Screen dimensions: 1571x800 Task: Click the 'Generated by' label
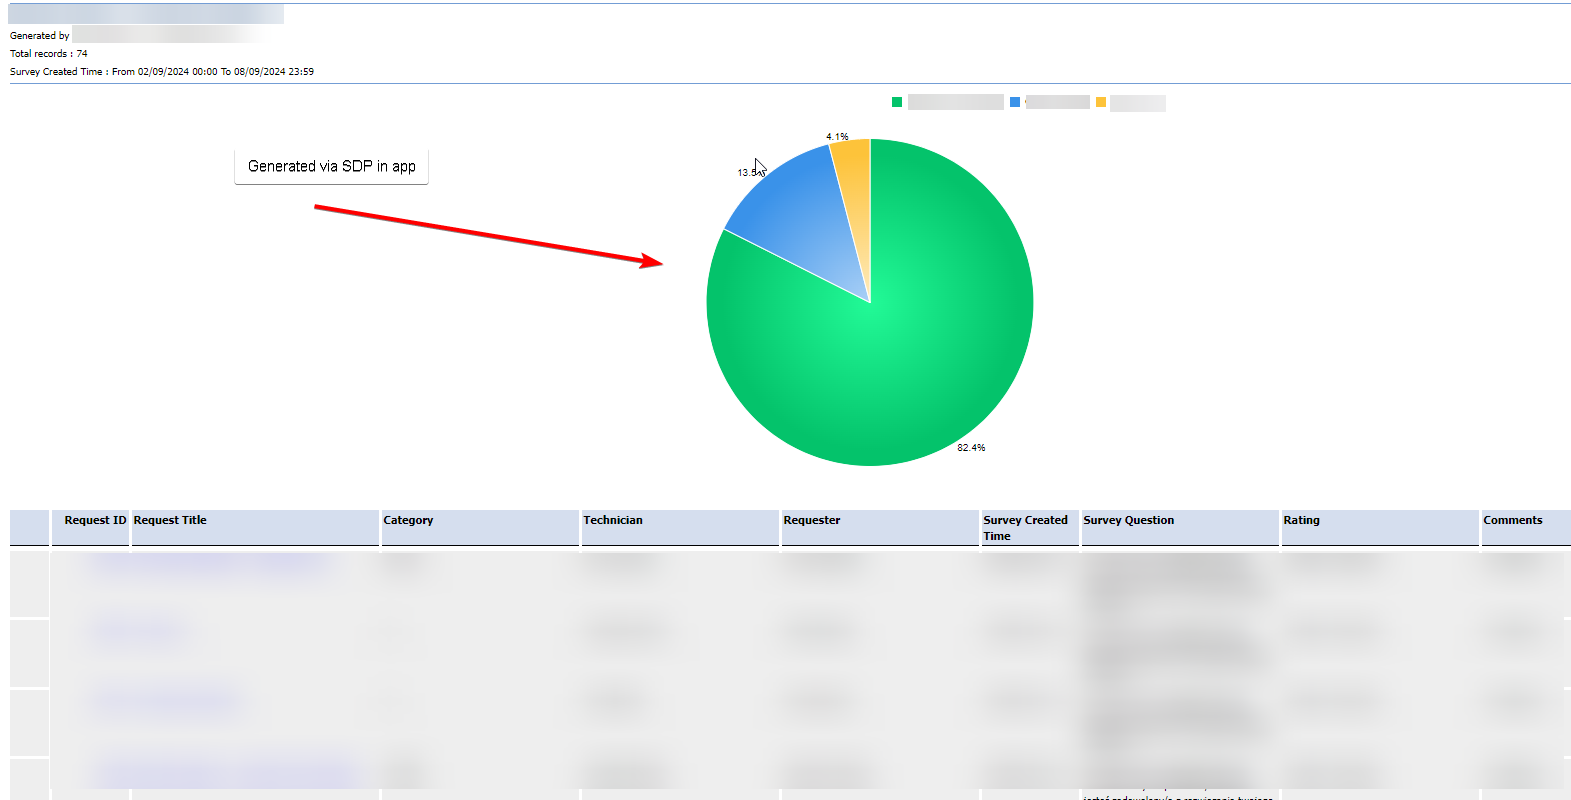(x=40, y=36)
